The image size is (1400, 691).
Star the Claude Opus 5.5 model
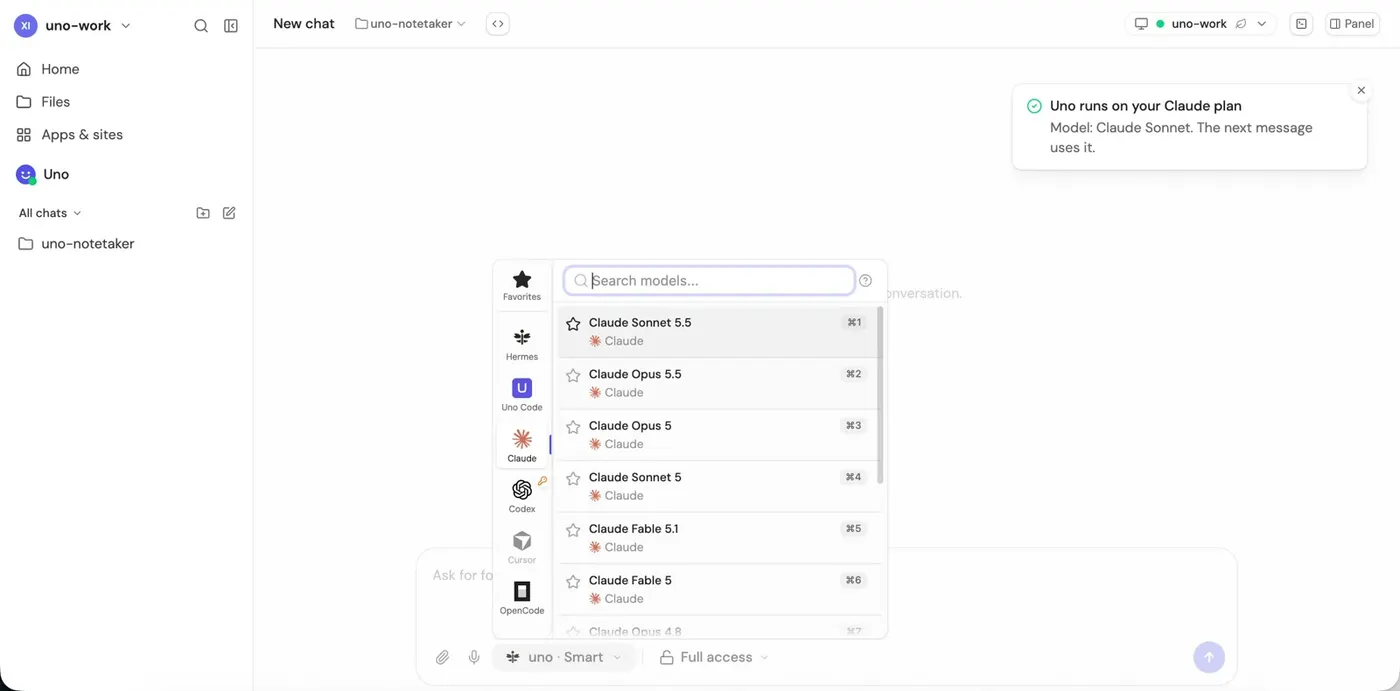click(x=573, y=375)
